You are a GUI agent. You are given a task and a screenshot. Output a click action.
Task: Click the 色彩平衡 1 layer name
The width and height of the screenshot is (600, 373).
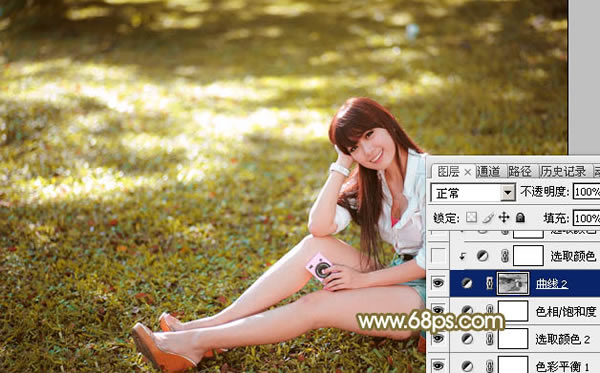click(563, 366)
